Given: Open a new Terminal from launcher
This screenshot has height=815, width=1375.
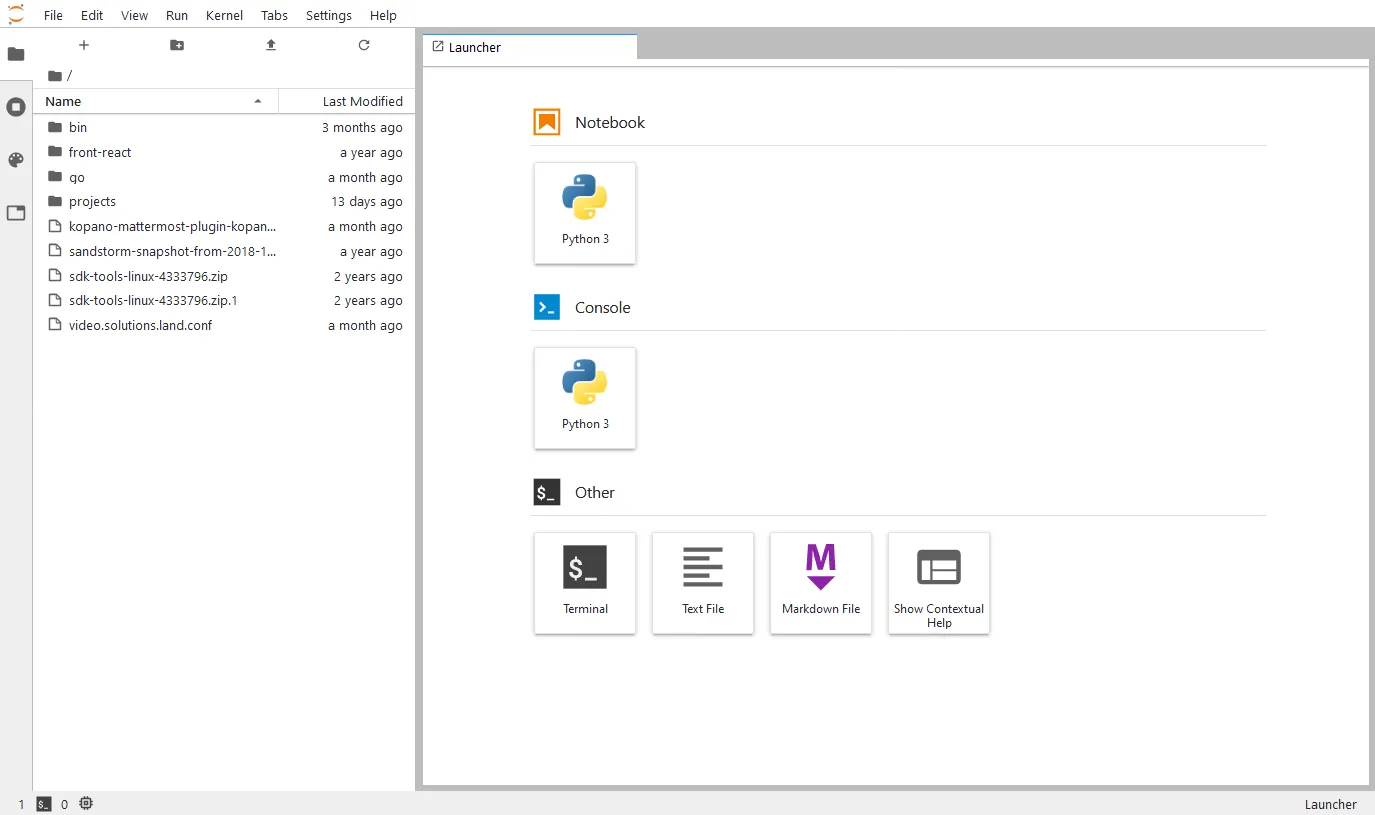Looking at the screenshot, I should tap(585, 583).
